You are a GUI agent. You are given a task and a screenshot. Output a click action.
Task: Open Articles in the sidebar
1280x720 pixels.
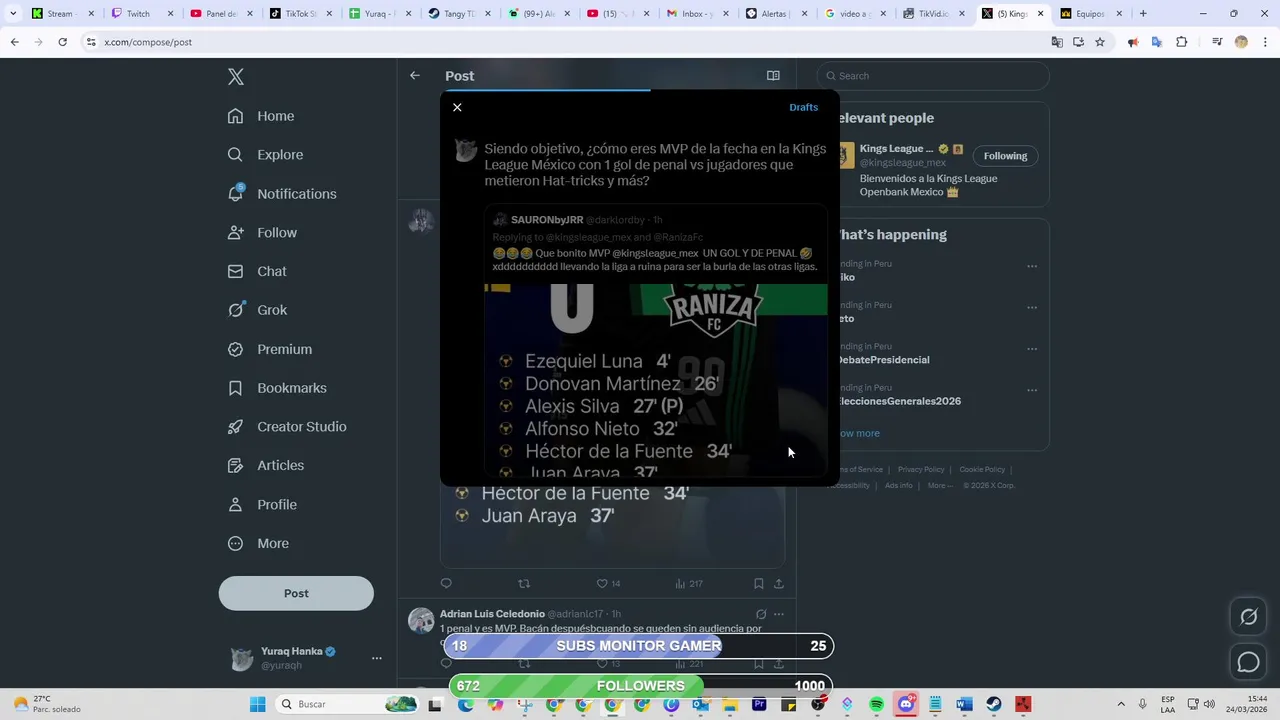pos(266,465)
